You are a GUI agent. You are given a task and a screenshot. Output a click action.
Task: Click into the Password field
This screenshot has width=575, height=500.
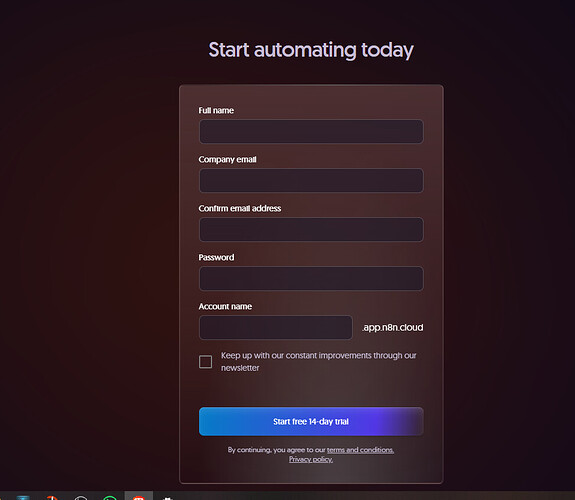tap(311, 278)
